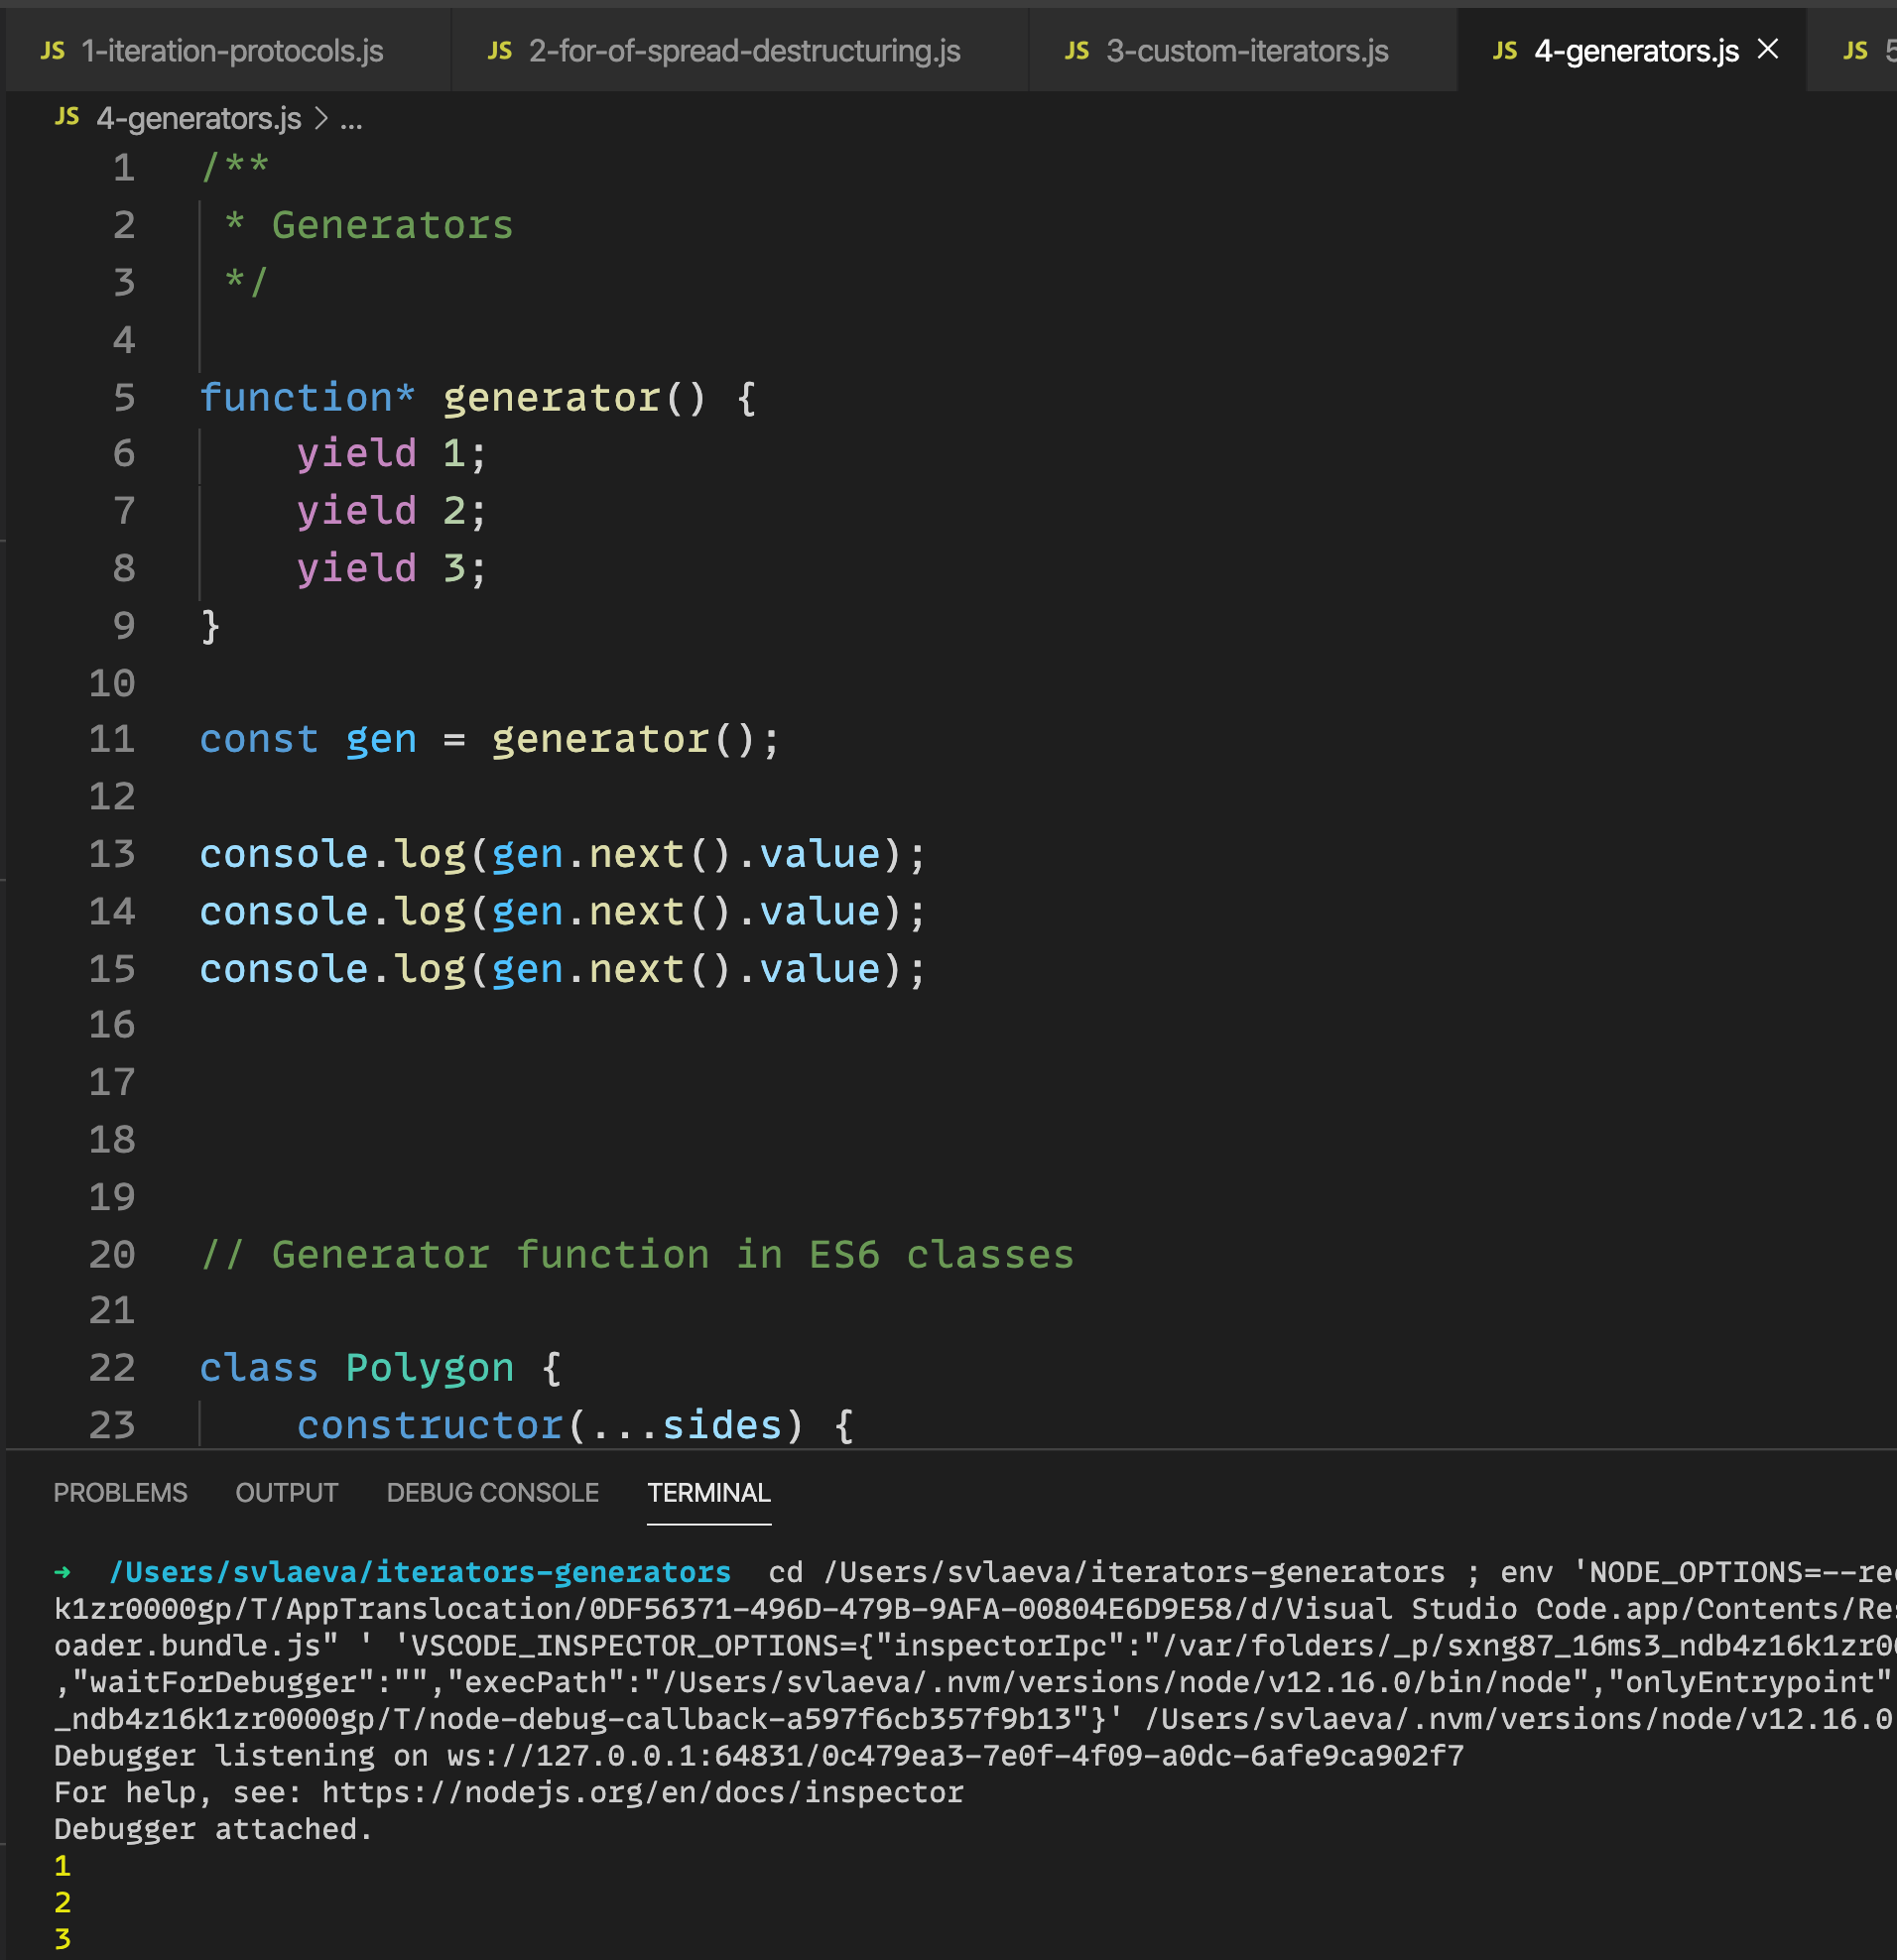Switch to the DEBUG CONSOLE panel

pos(492,1492)
